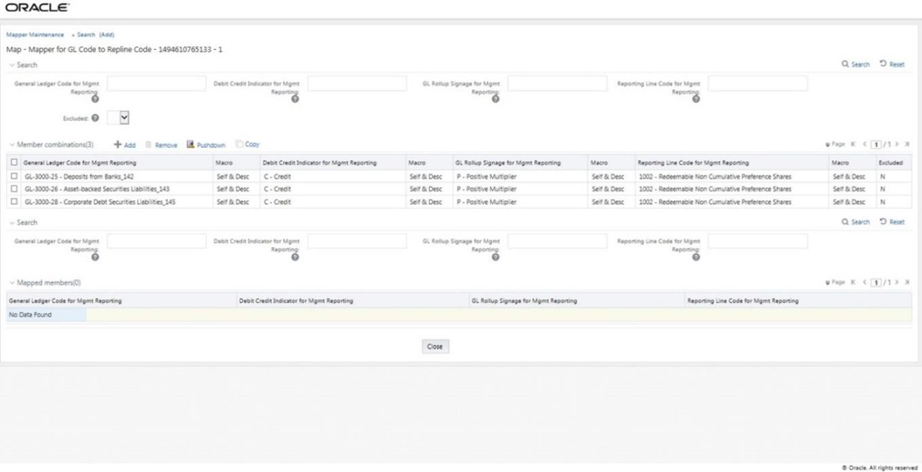This screenshot has width=922, height=472.
Task: Check the Corporate Debt Securities Liabilities_145 row
Action: [14, 201]
